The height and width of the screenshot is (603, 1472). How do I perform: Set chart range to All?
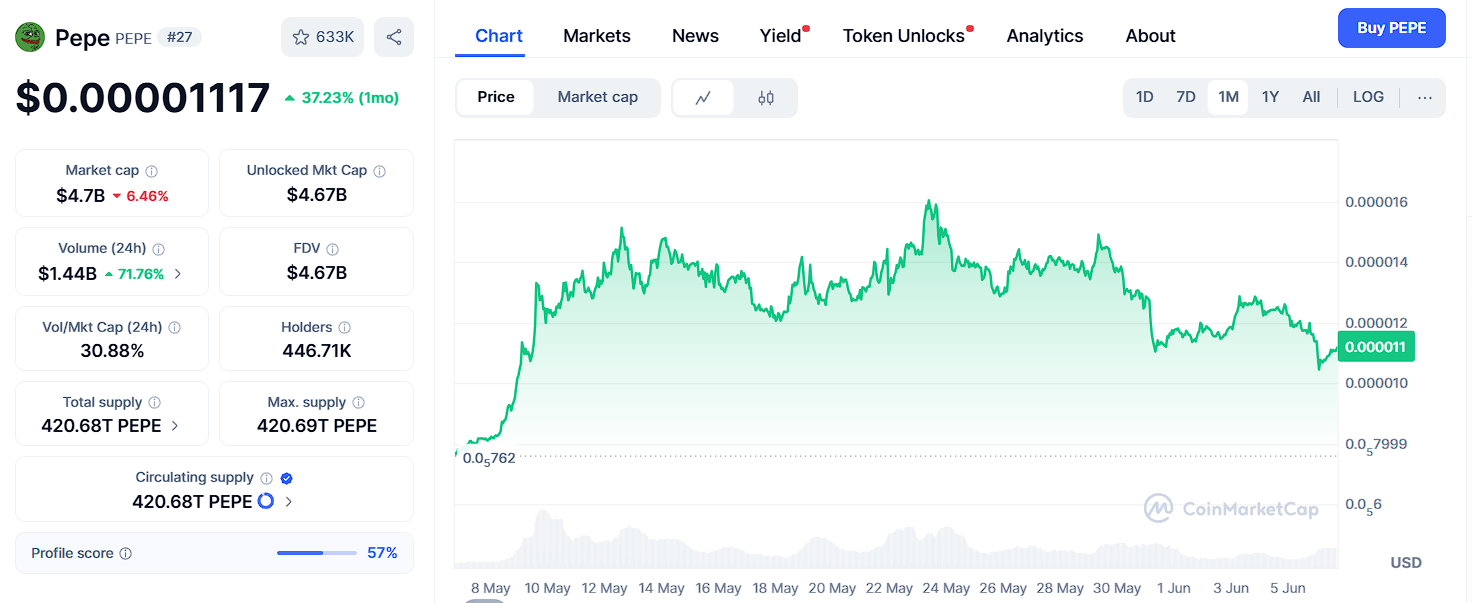(x=1312, y=97)
